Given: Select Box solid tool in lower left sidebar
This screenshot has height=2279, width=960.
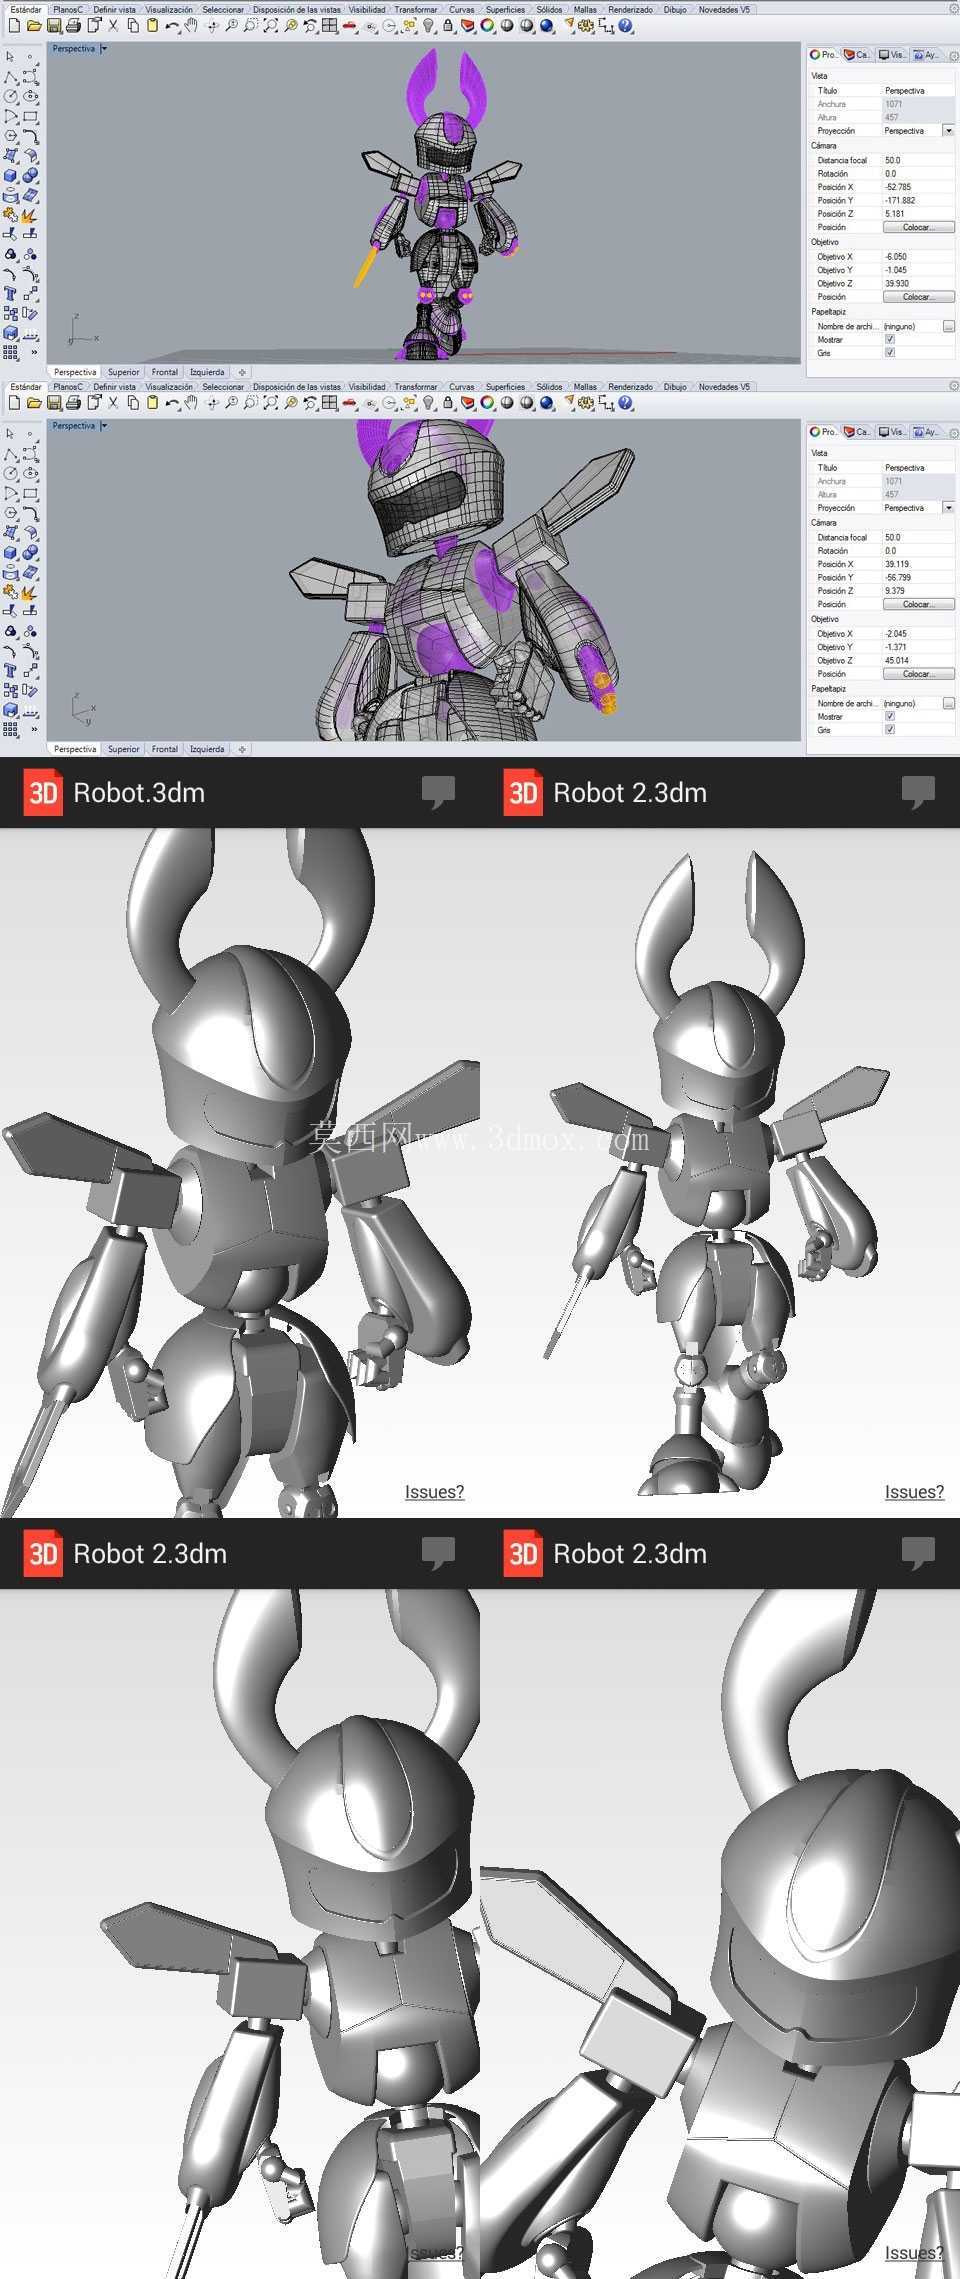Looking at the screenshot, I should pos(10,553).
